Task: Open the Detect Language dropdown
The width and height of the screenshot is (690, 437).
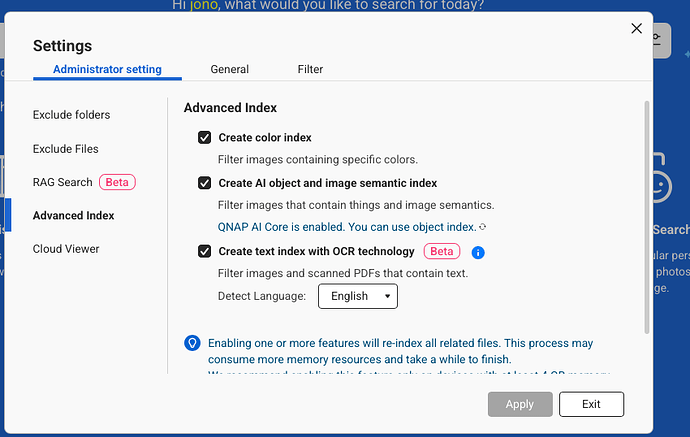Action: pos(358,296)
